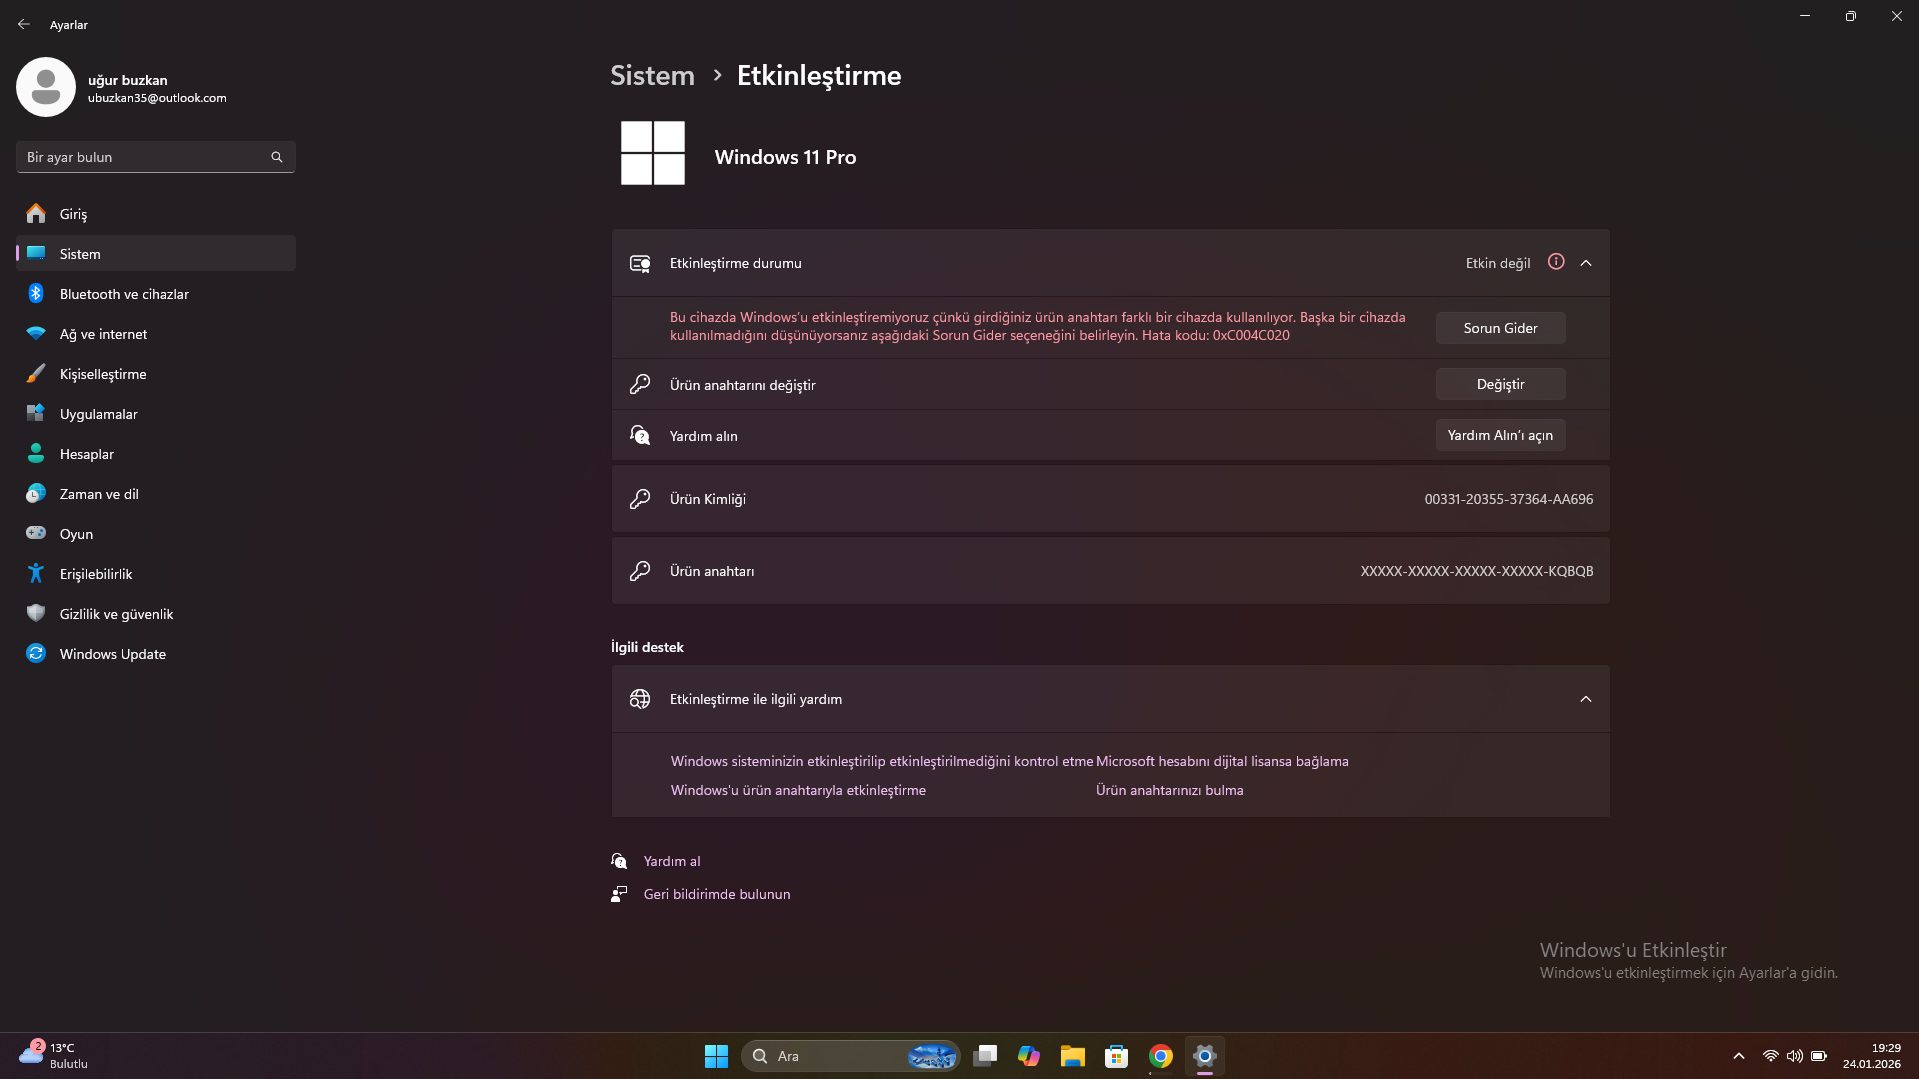Open Uygulamalar settings page
This screenshot has height=1079, width=1919.
[x=156, y=413]
